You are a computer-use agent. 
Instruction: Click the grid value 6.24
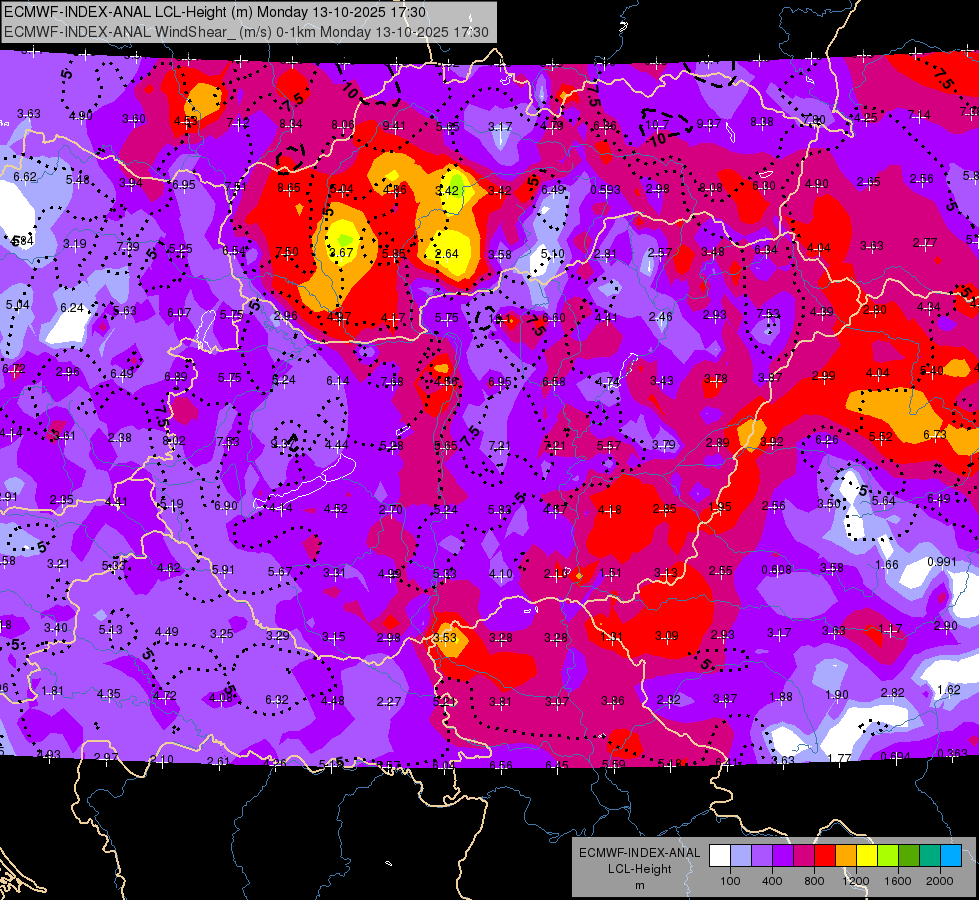coord(72,308)
